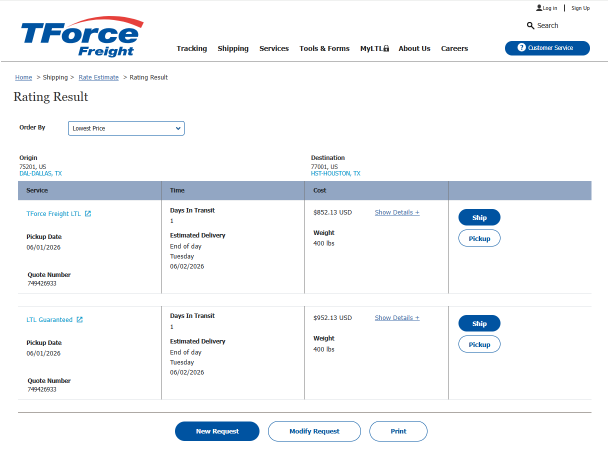Click the TForce Freight logo
The width and height of the screenshot is (608, 455).
coord(82,36)
